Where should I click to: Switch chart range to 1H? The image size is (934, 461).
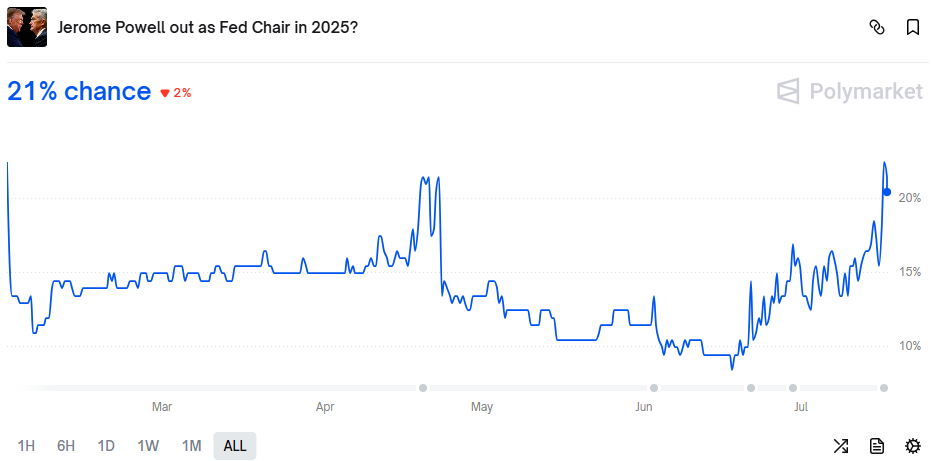coord(27,446)
